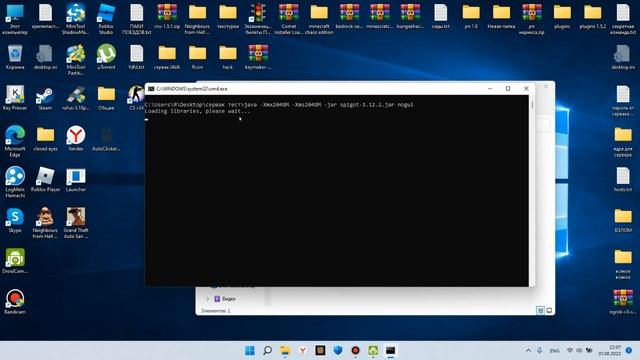The height and width of the screenshot is (360, 640).
Task: Launch Grand Theft Auto San Andreas shortcut
Action: tap(76, 222)
